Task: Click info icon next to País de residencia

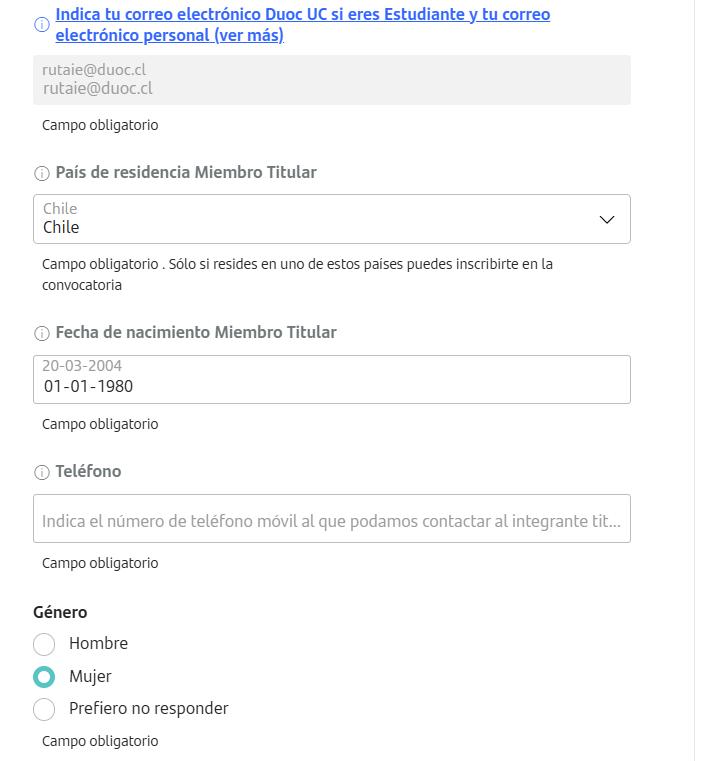Action: pyautogui.click(x=42, y=173)
